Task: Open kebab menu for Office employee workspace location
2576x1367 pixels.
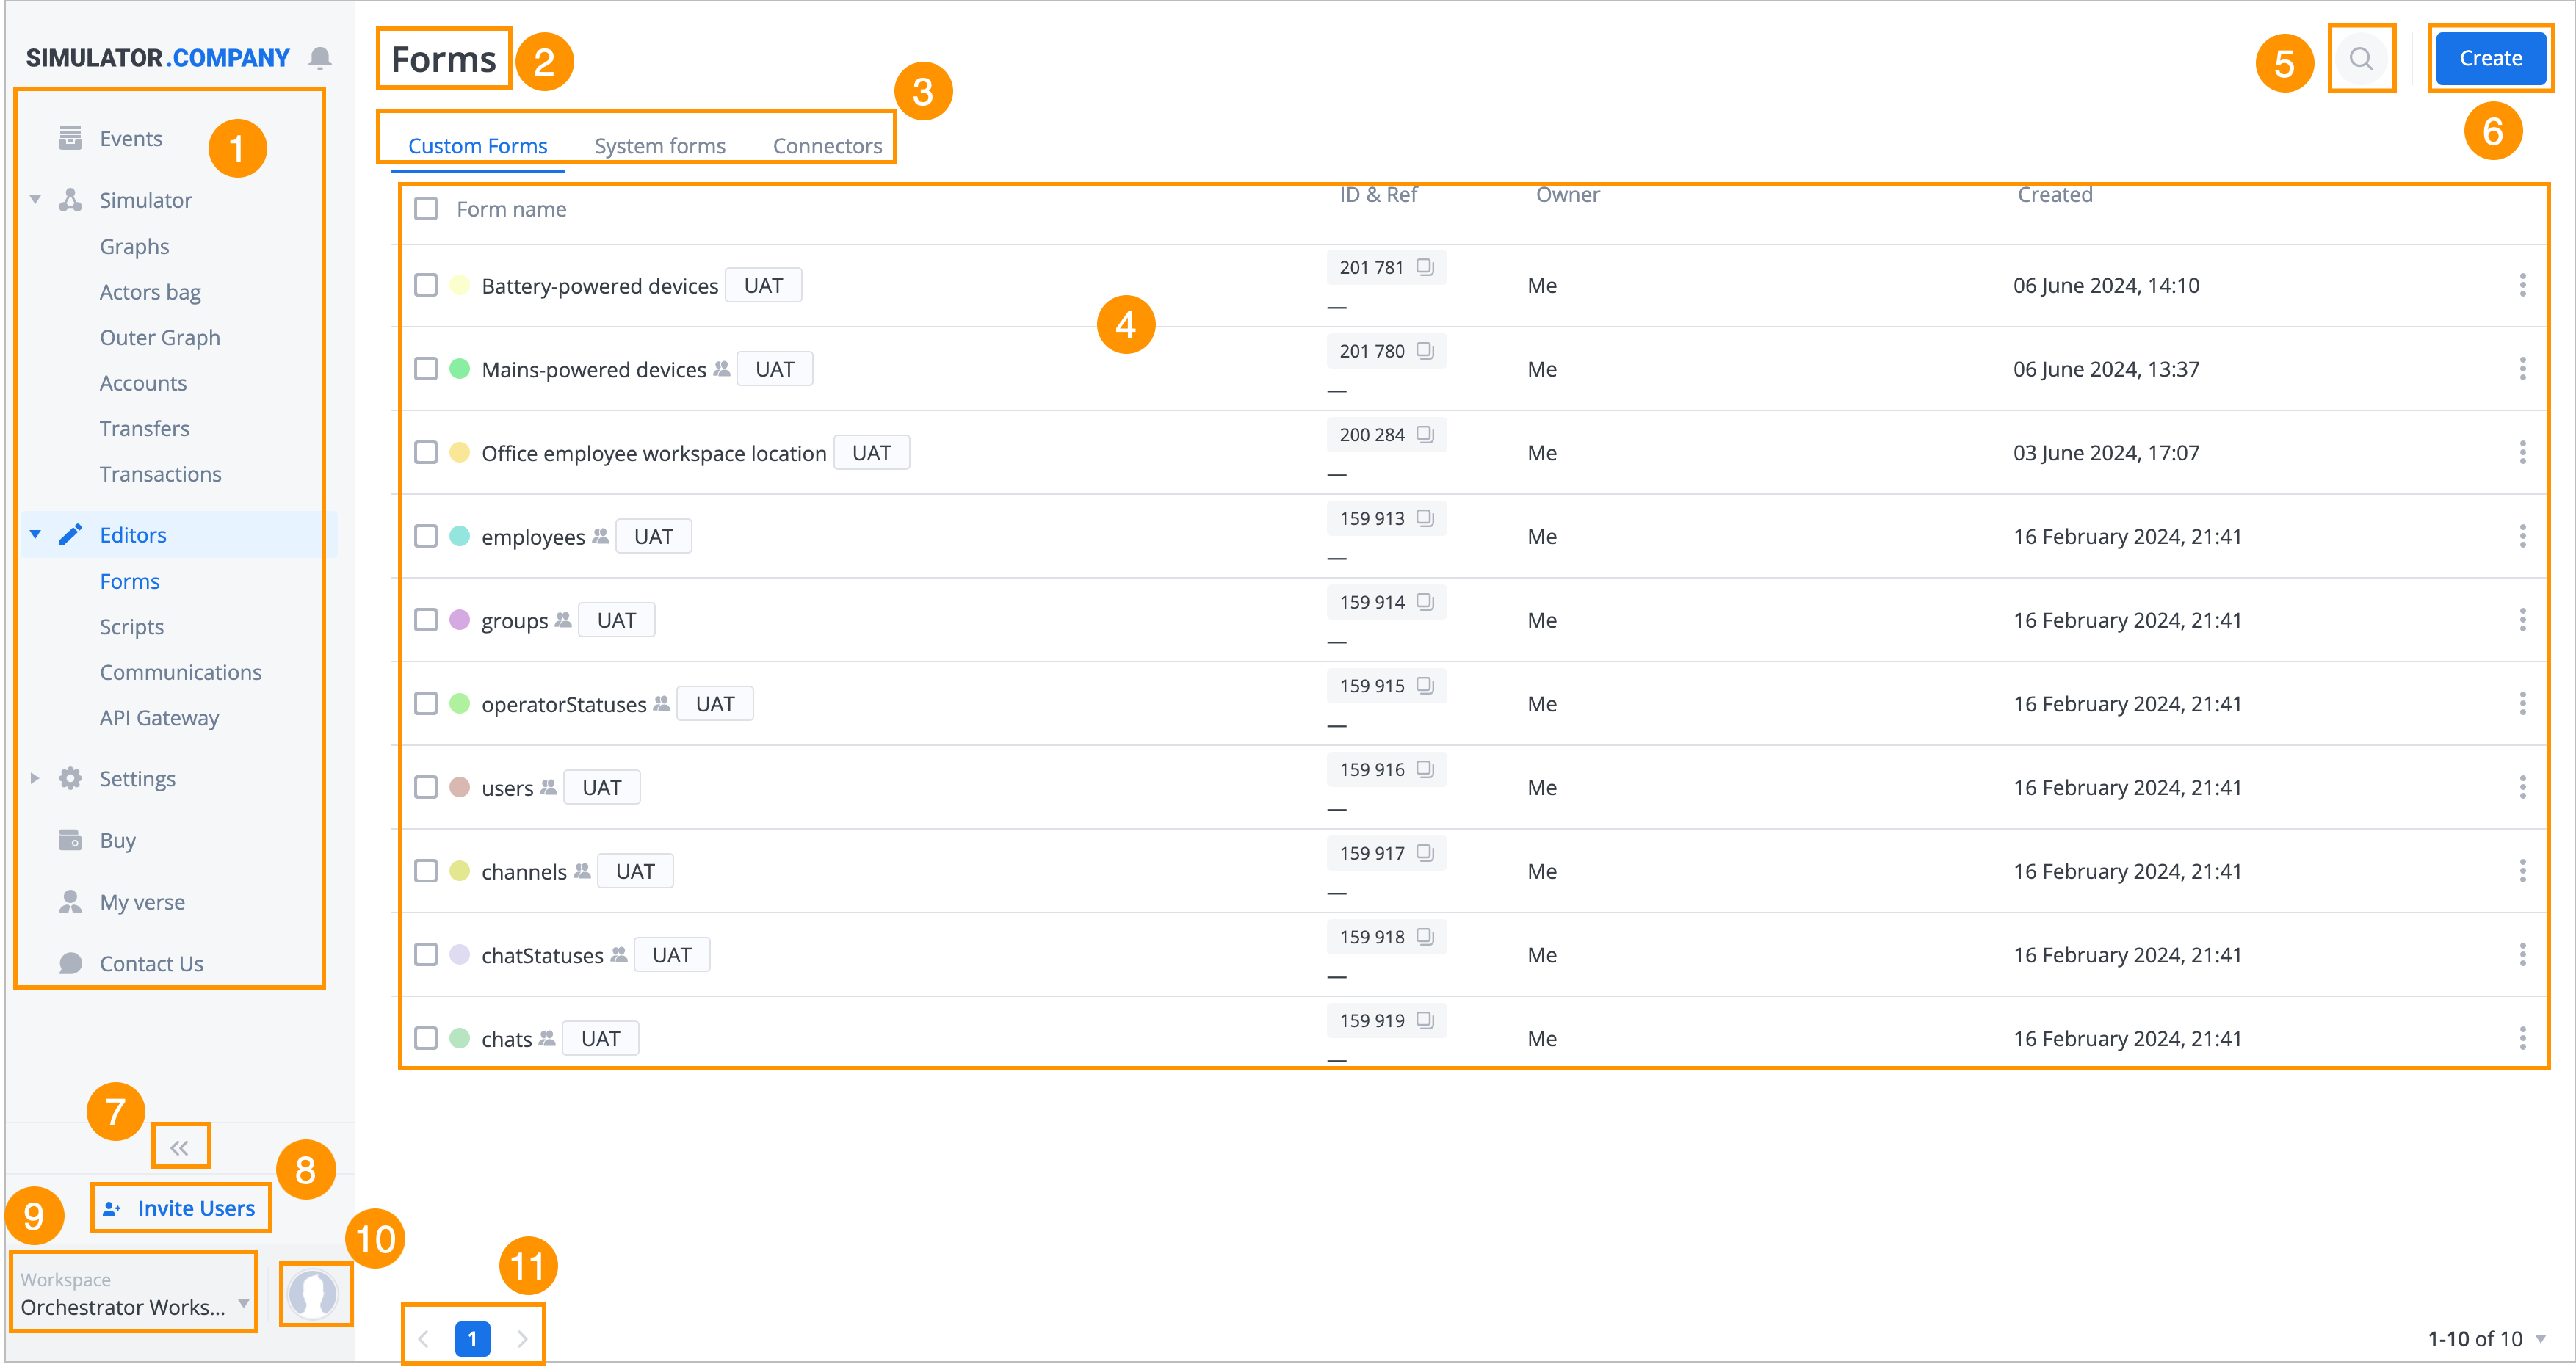Action: (2522, 453)
